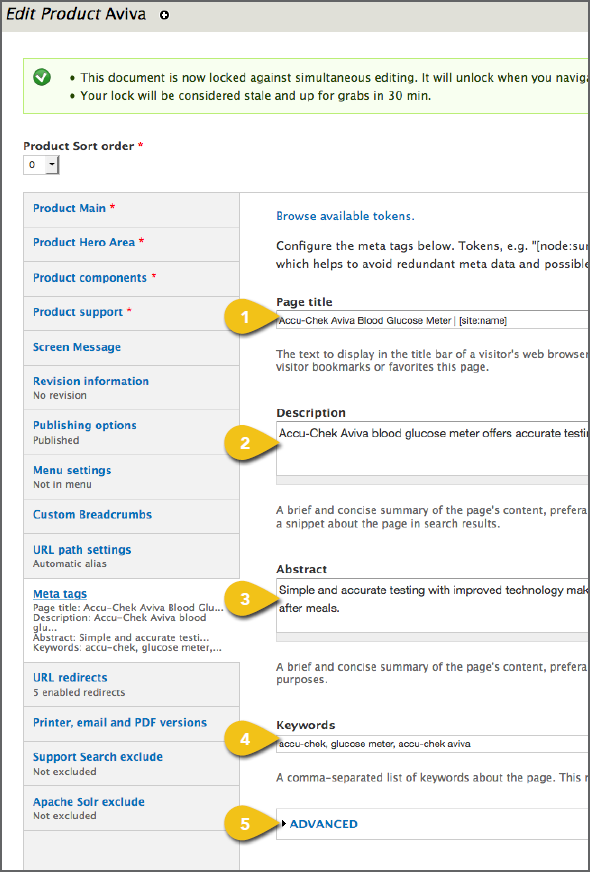Switch to the Product Hero Area tab
The width and height of the screenshot is (590, 872).
tap(132, 244)
